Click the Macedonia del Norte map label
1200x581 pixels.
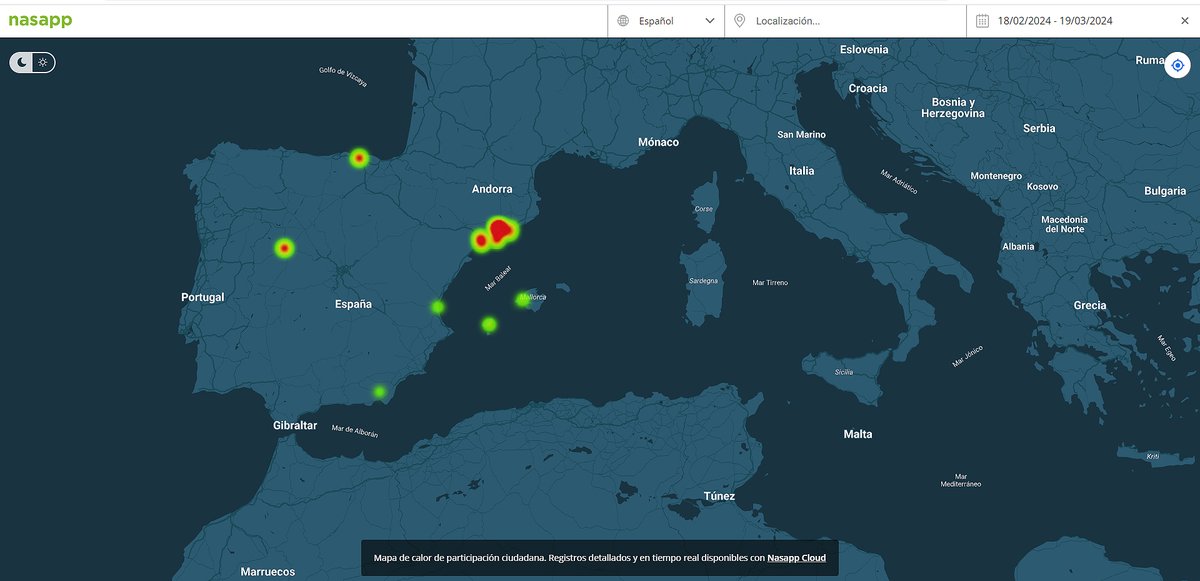(x=1065, y=224)
